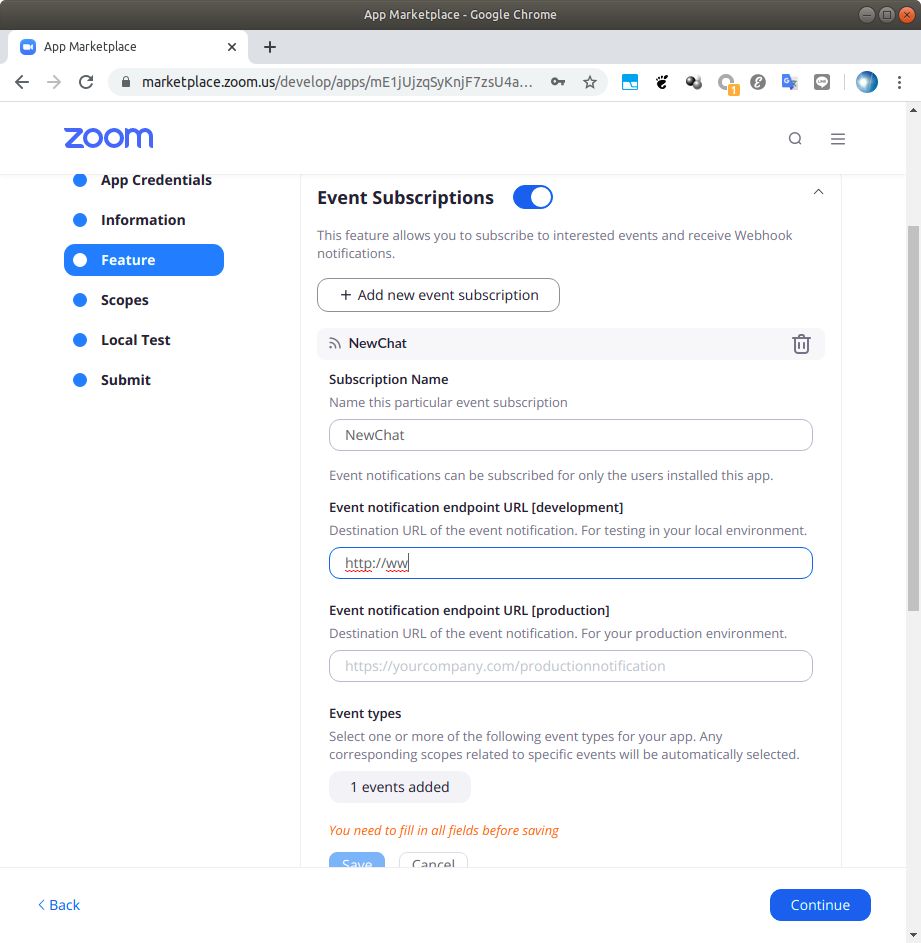Open the Chrome profile avatar
921x943 pixels.
tap(866, 82)
